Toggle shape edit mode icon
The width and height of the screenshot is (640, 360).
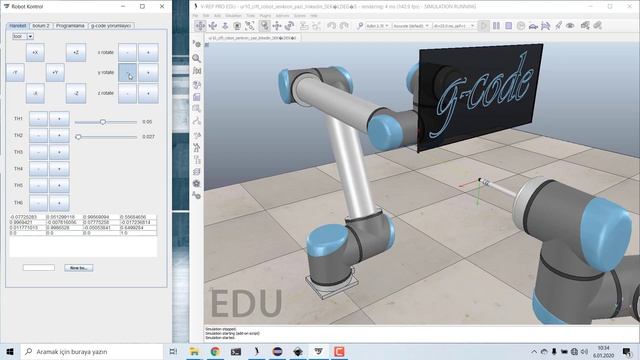[x=197, y=109]
